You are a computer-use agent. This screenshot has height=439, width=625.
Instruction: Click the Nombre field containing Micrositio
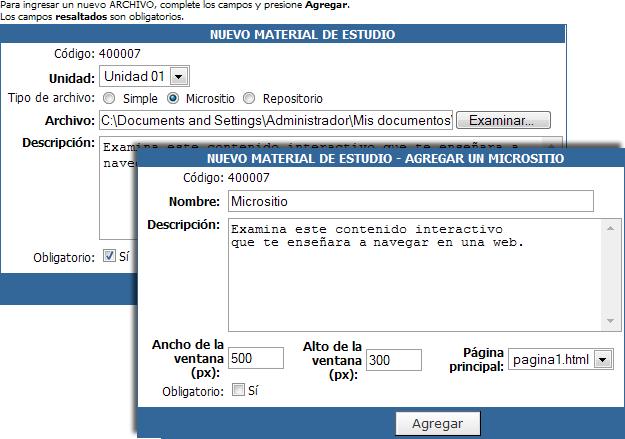(411, 201)
